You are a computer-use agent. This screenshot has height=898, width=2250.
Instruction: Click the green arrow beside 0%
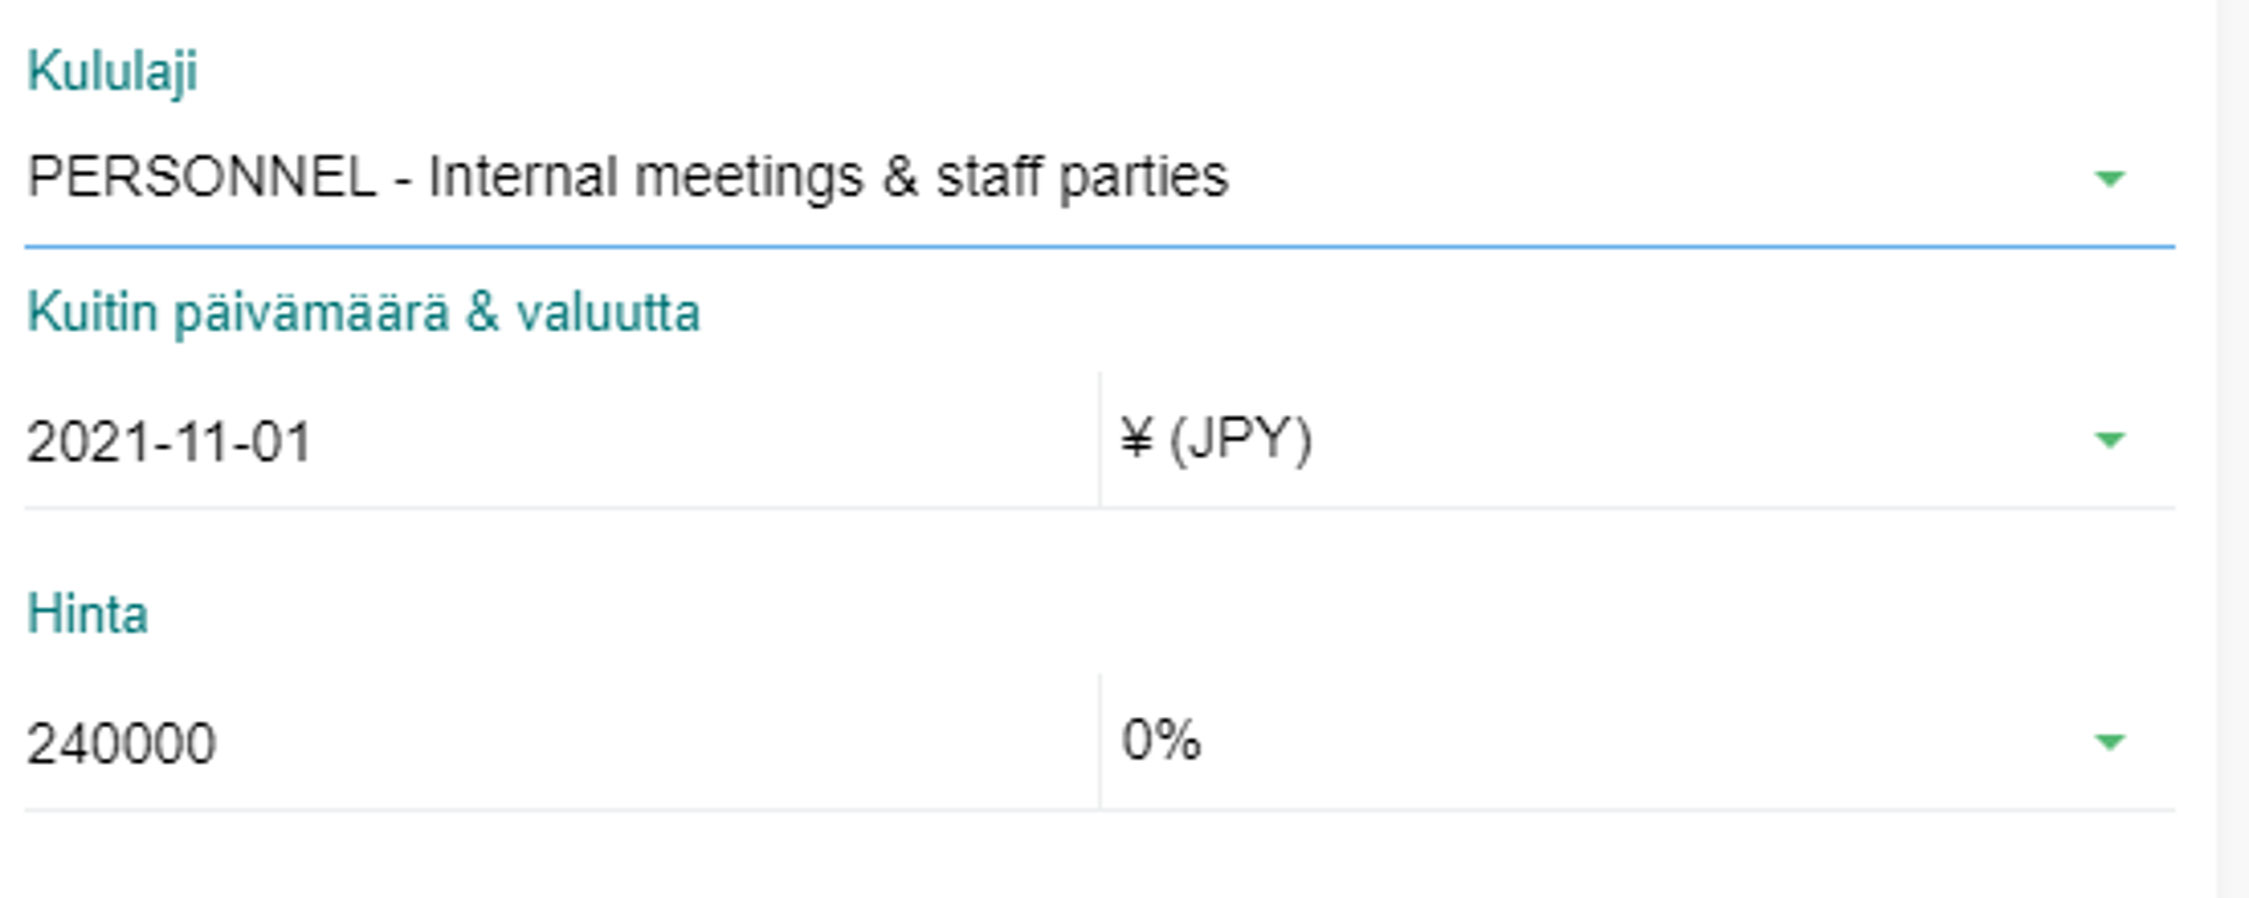[x=2109, y=742]
